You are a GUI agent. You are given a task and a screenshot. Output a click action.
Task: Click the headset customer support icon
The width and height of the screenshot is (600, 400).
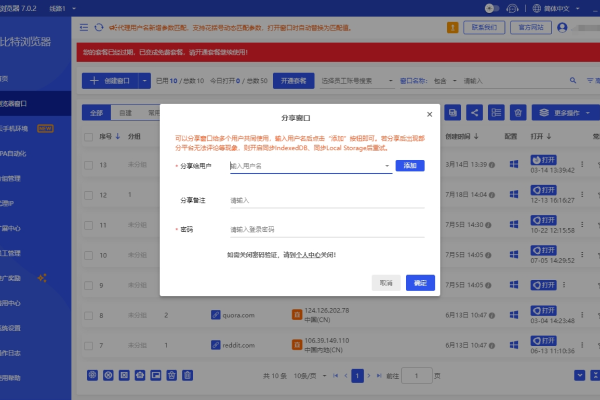point(512,8)
